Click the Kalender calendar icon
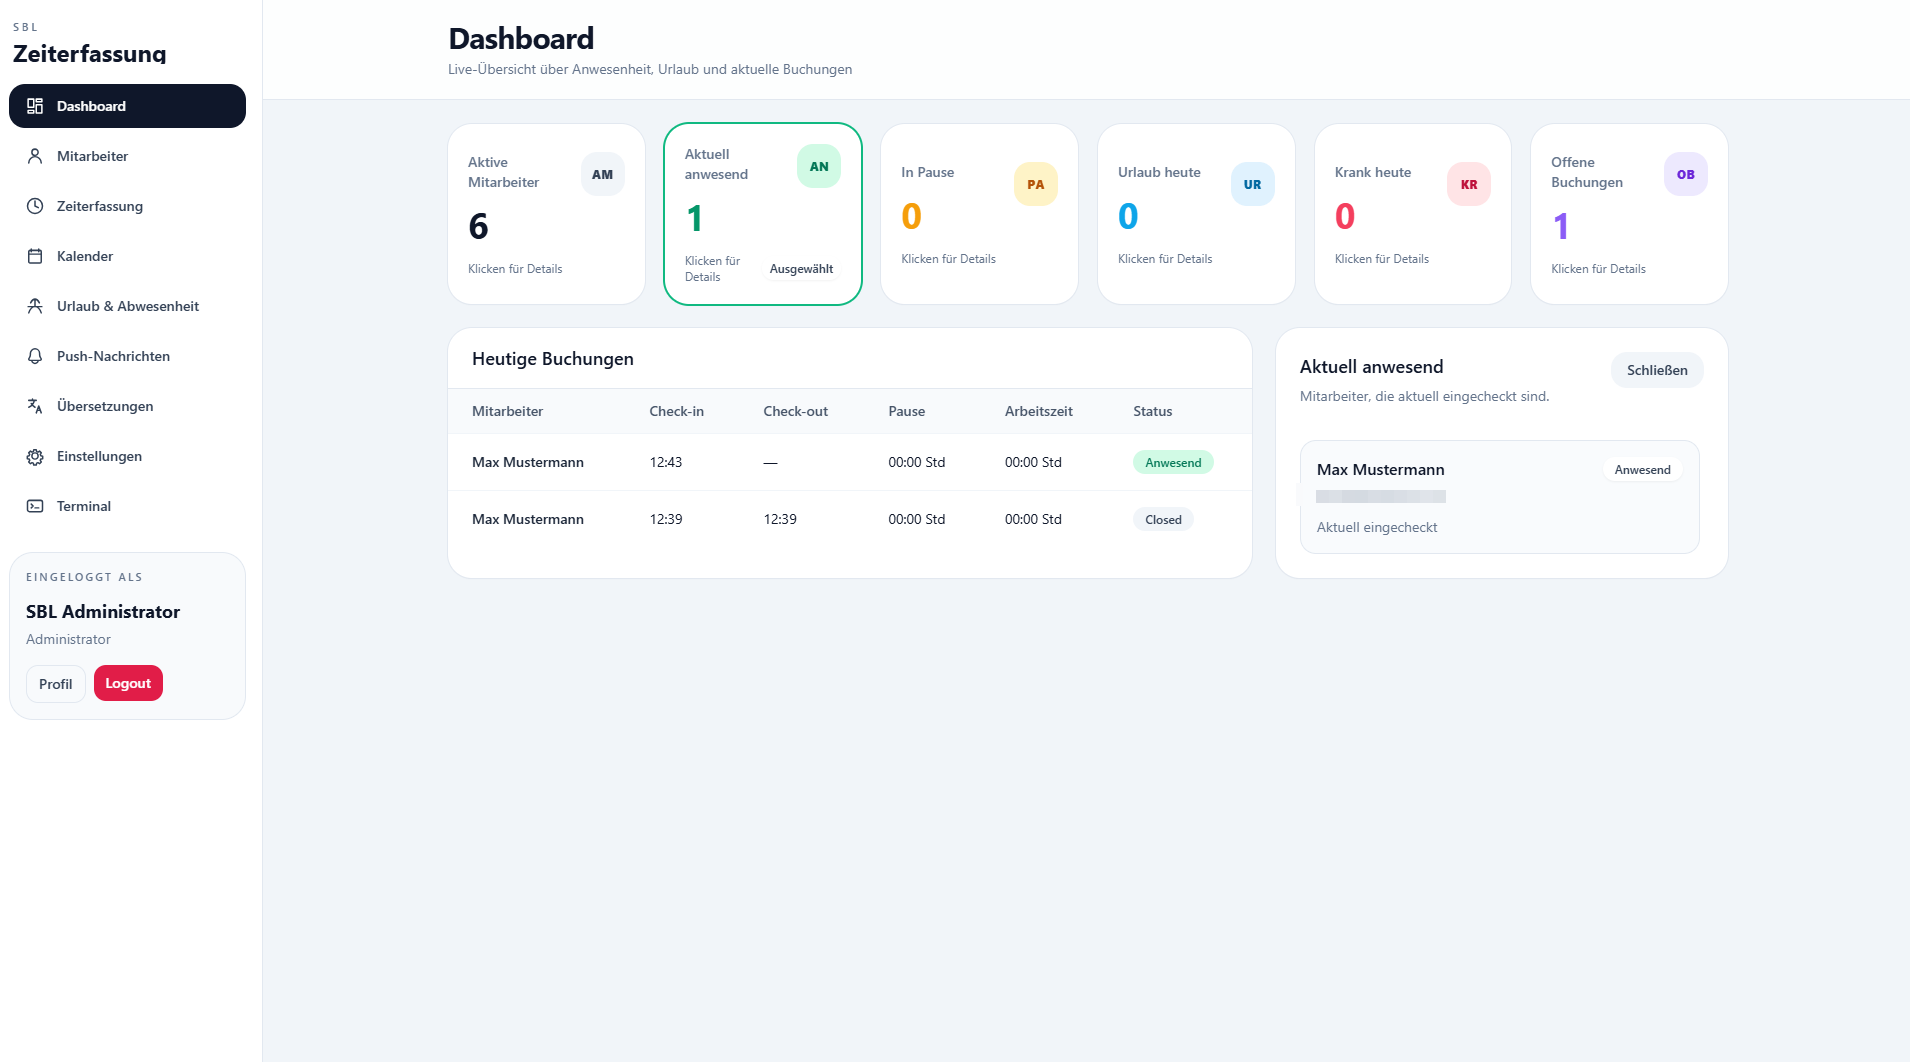Viewport: 1910px width, 1062px height. [x=35, y=256]
